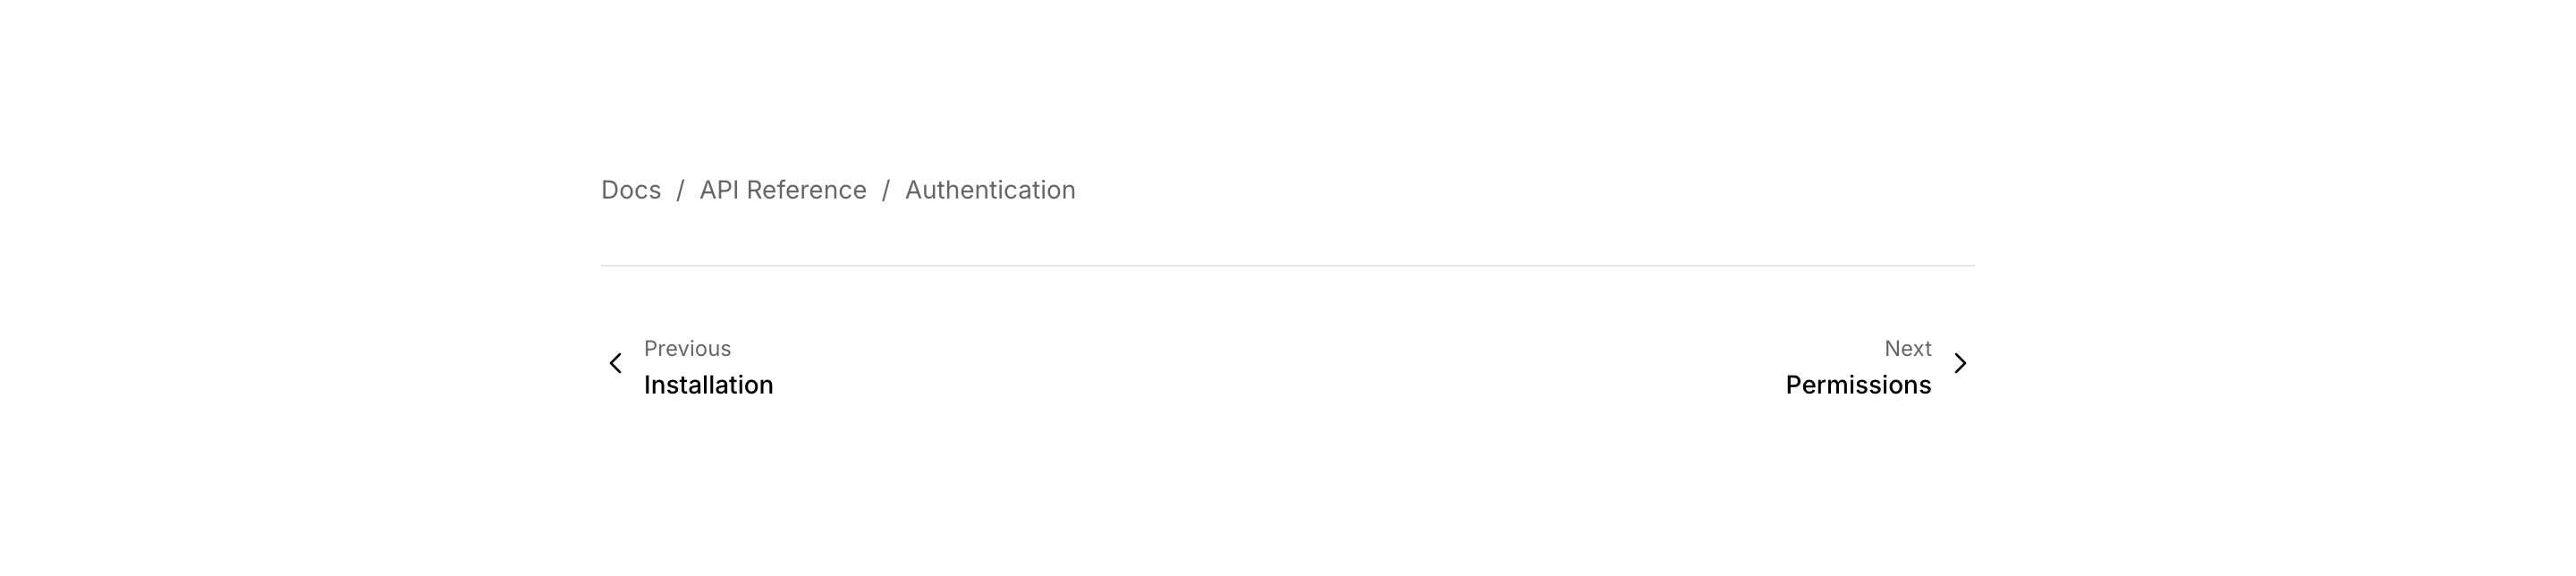Viewport: 2576px width, 576px height.
Task: Open the previous article, Installation
Action: coord(708,385)
